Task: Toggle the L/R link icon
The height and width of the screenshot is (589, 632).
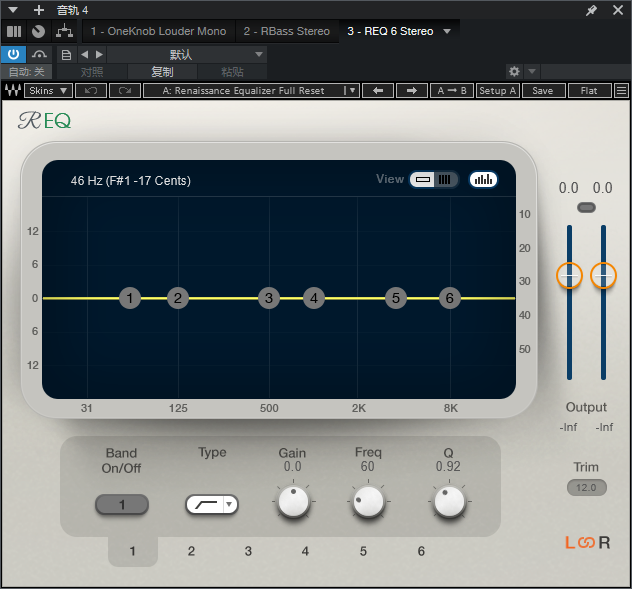Action: 586,543
